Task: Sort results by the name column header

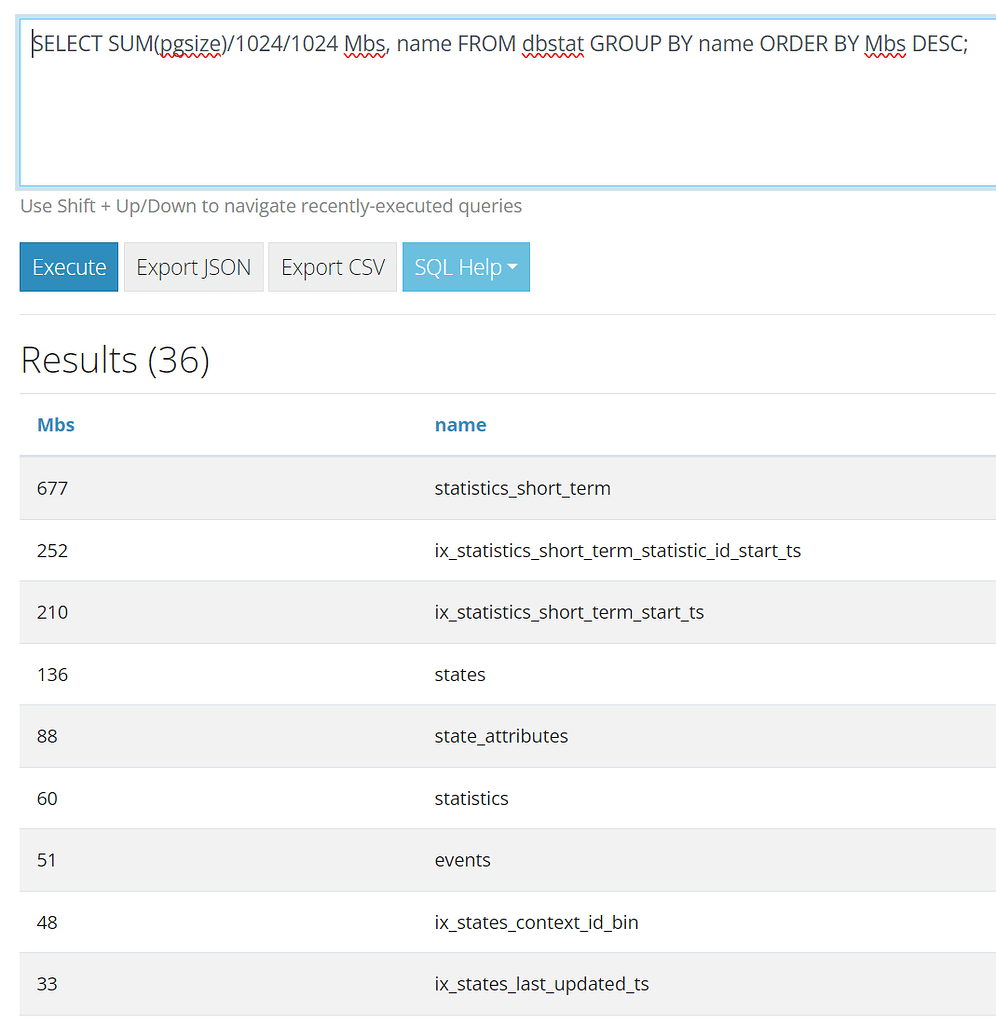Action: 460,424
